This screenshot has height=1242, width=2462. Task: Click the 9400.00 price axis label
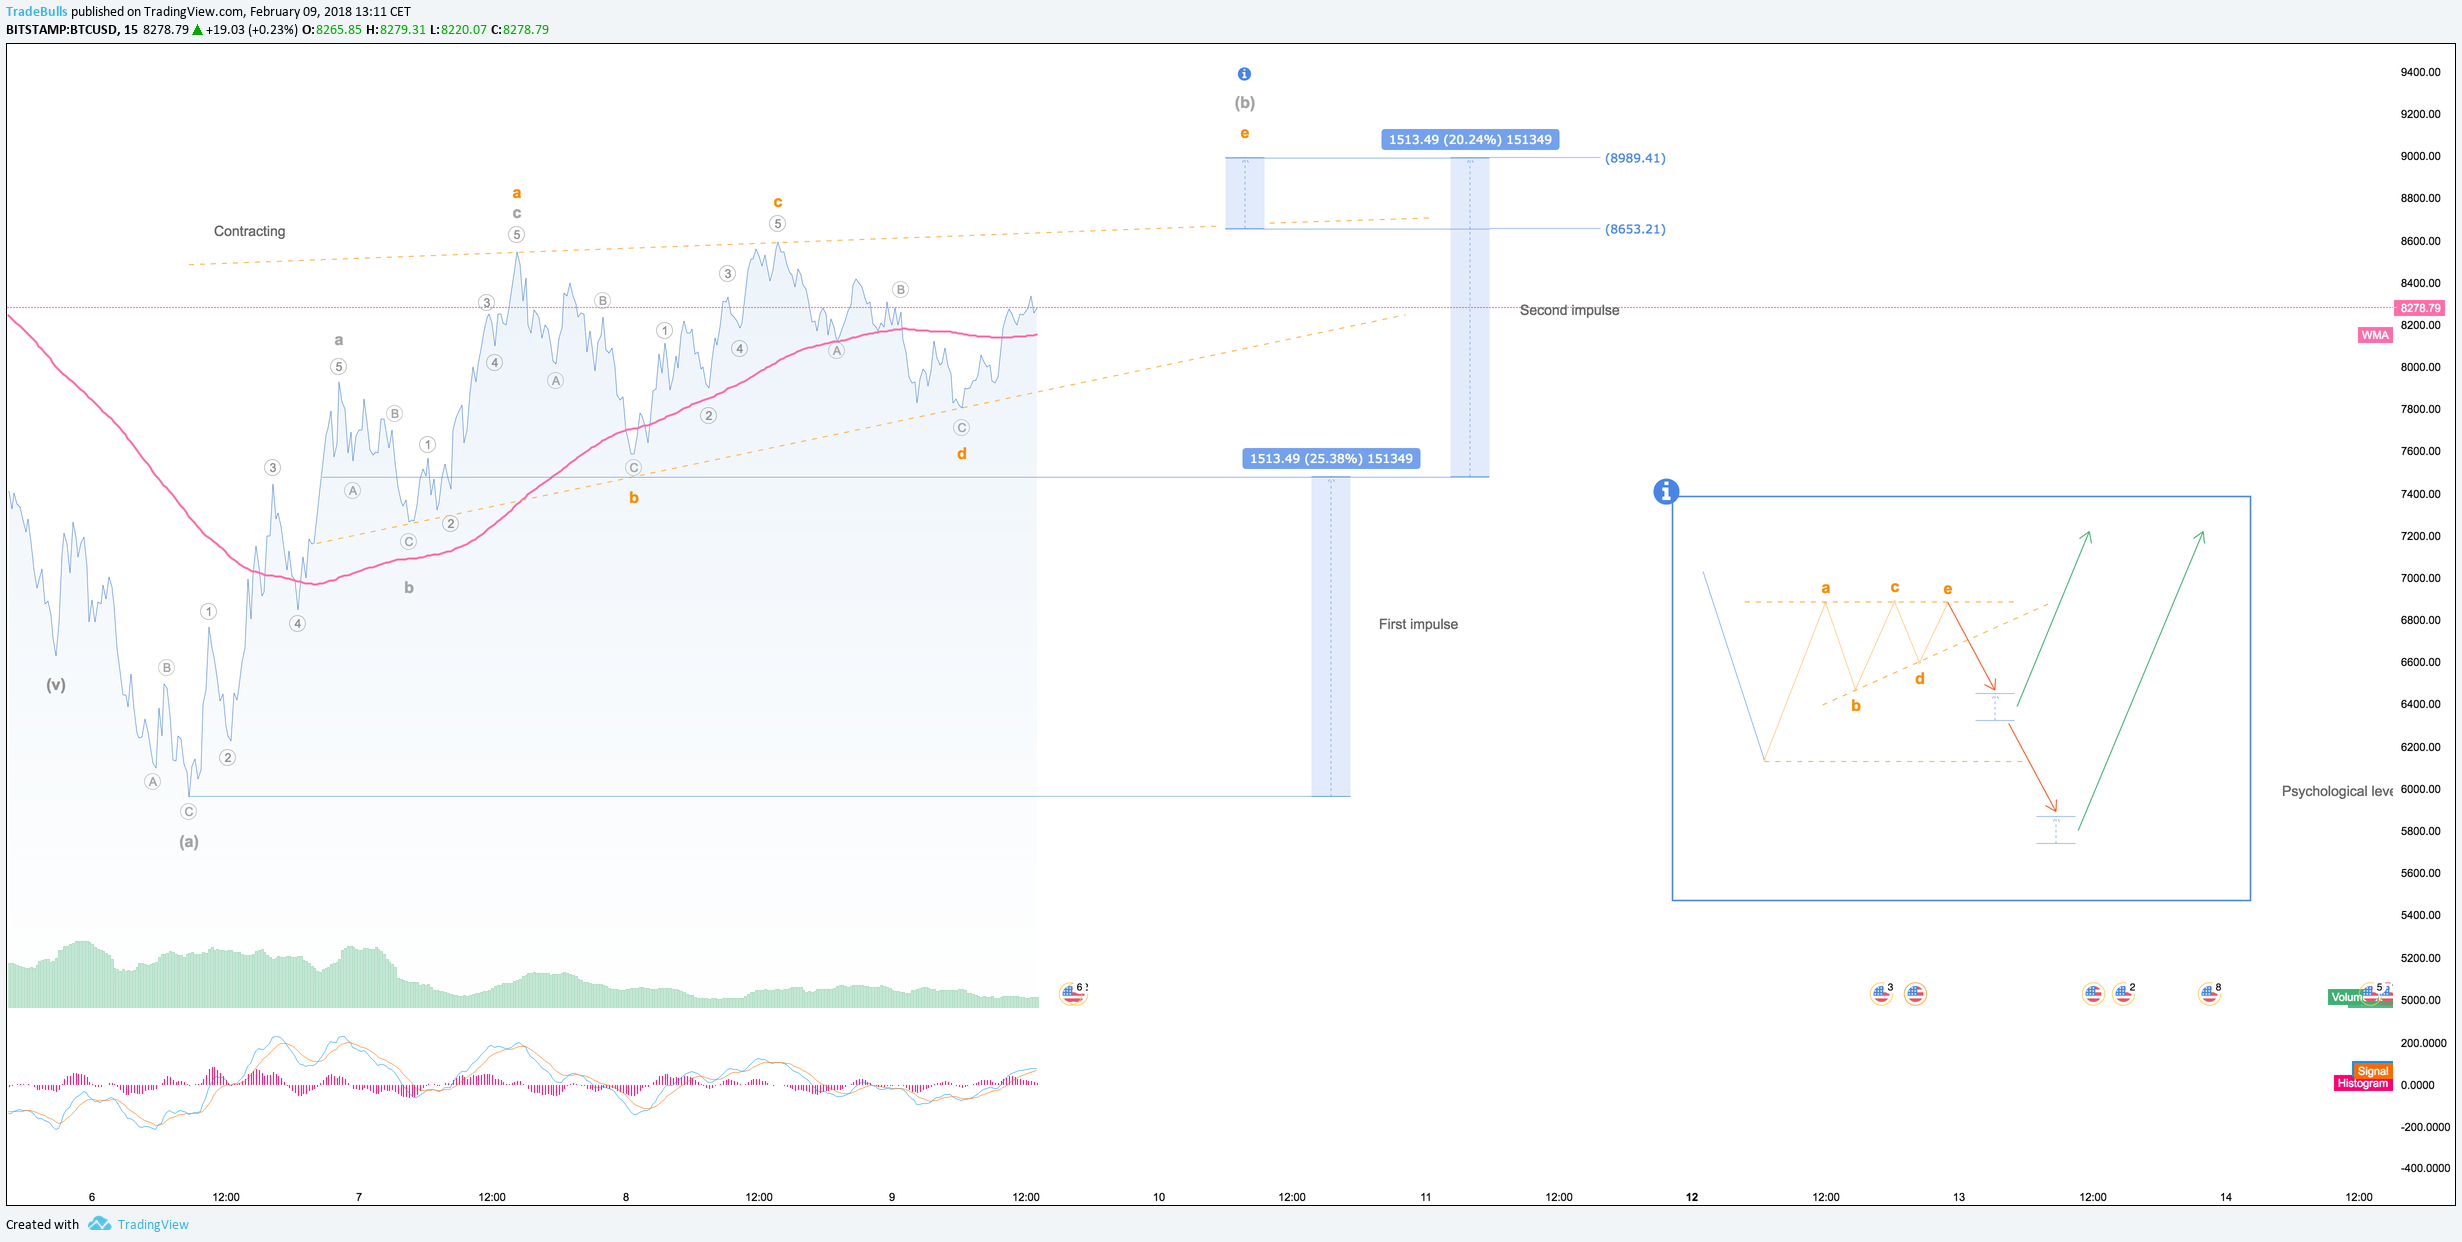[2420, 72]
